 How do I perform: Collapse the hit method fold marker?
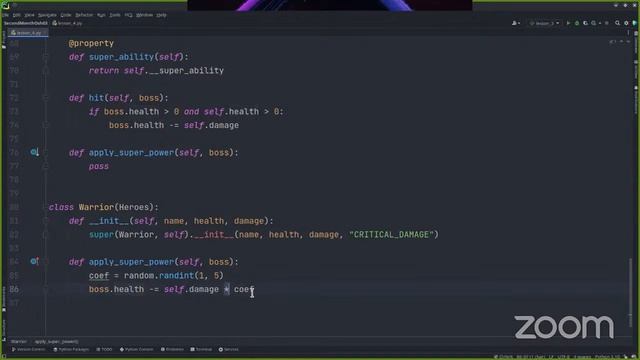click(x=45, y=98)
